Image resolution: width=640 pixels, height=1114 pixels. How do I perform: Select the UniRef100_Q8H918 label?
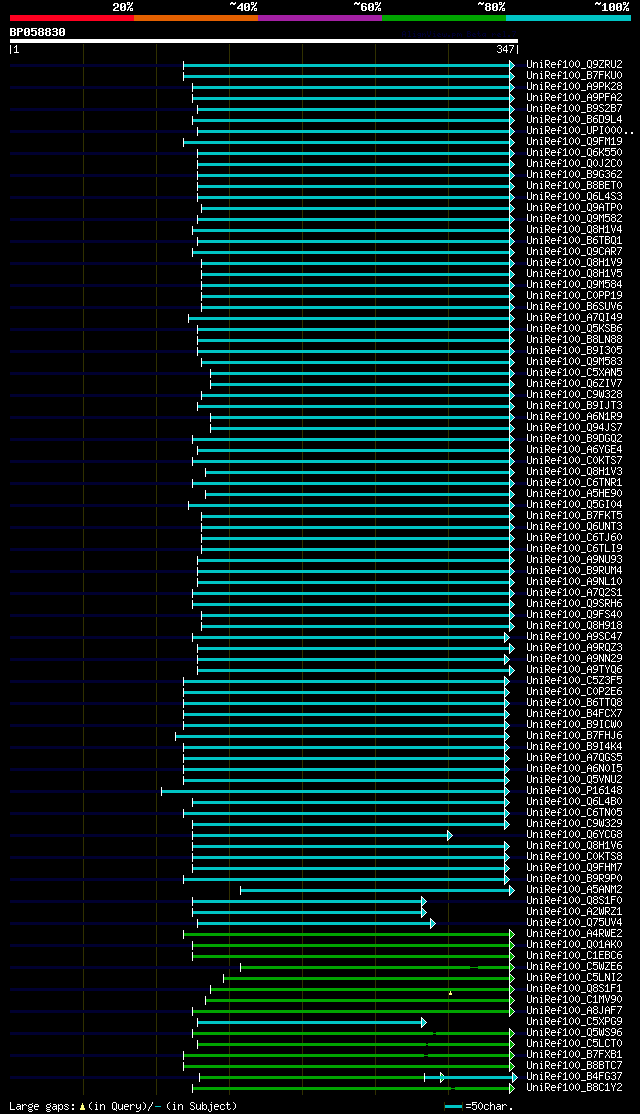(574, 626)
